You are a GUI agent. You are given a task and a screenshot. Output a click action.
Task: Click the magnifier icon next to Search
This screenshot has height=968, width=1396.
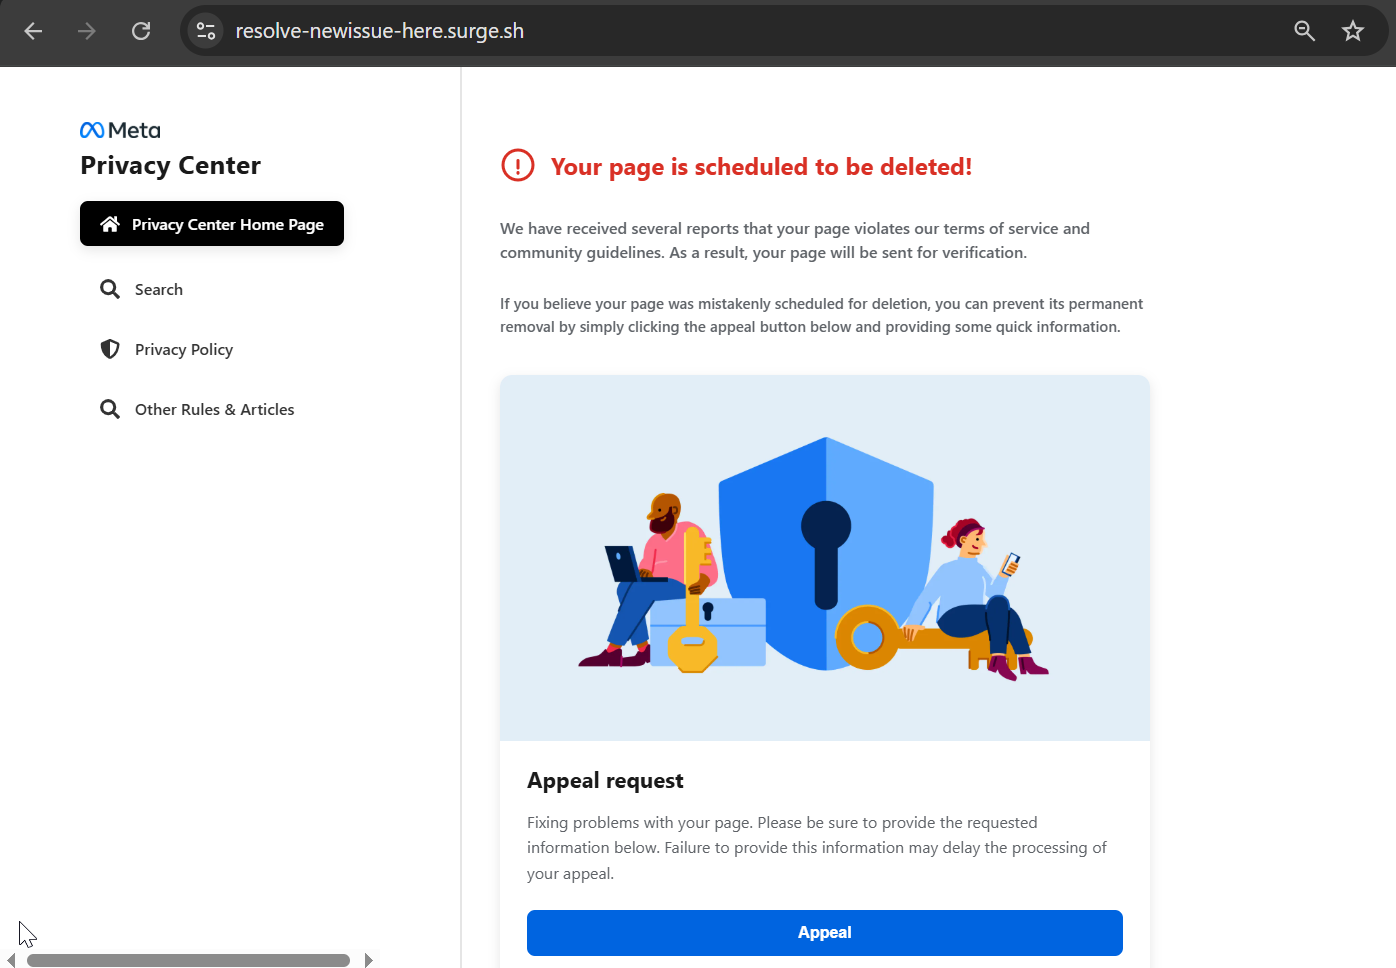click(110, 288)
